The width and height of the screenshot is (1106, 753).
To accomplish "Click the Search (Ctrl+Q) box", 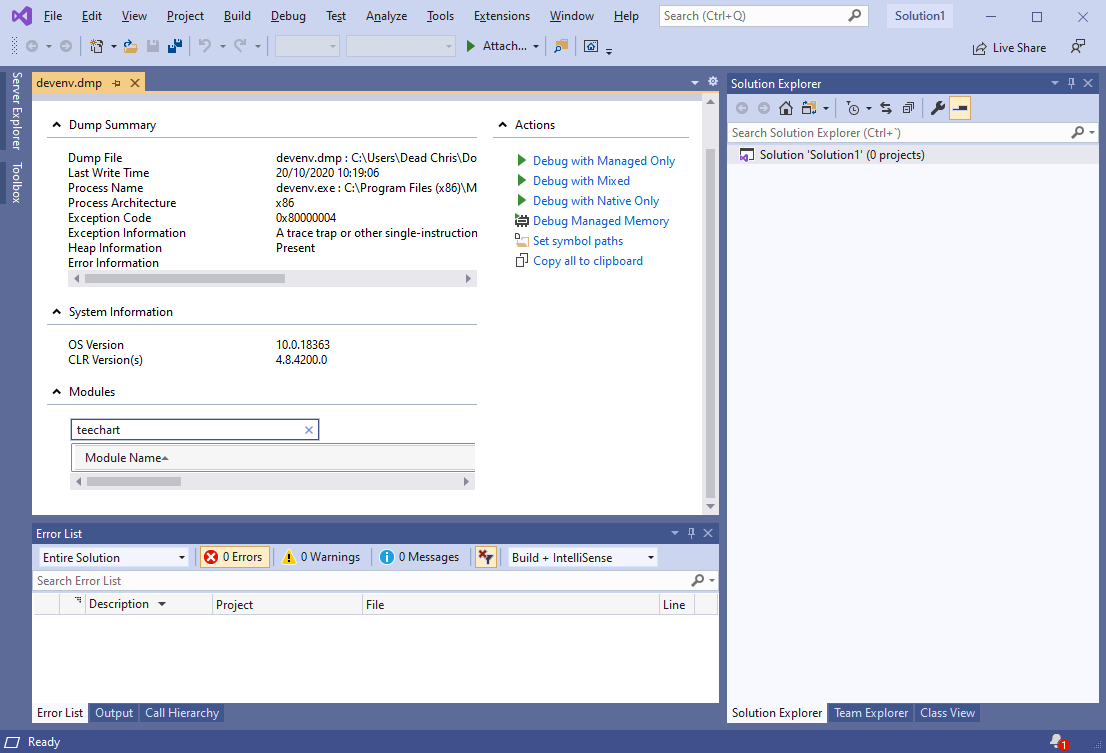I will (x=763, y=16).
